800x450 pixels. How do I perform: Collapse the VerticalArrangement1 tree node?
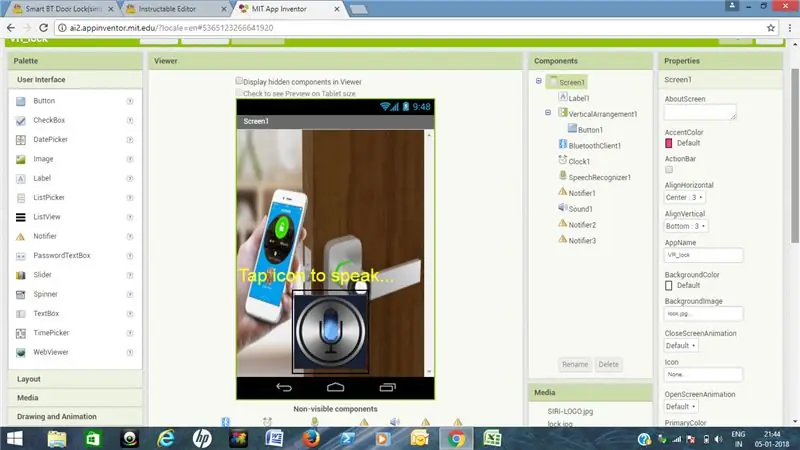click(548, 112)
